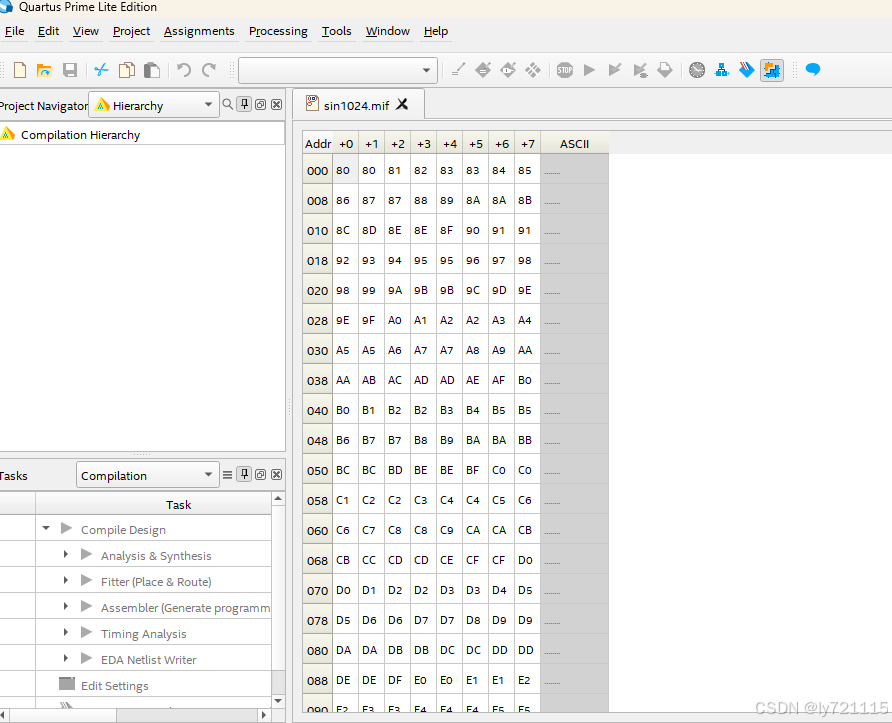The height and width of the screenshot is (723, 892).
Task: Click the ASCII column header
Action: tap(575, 143)
